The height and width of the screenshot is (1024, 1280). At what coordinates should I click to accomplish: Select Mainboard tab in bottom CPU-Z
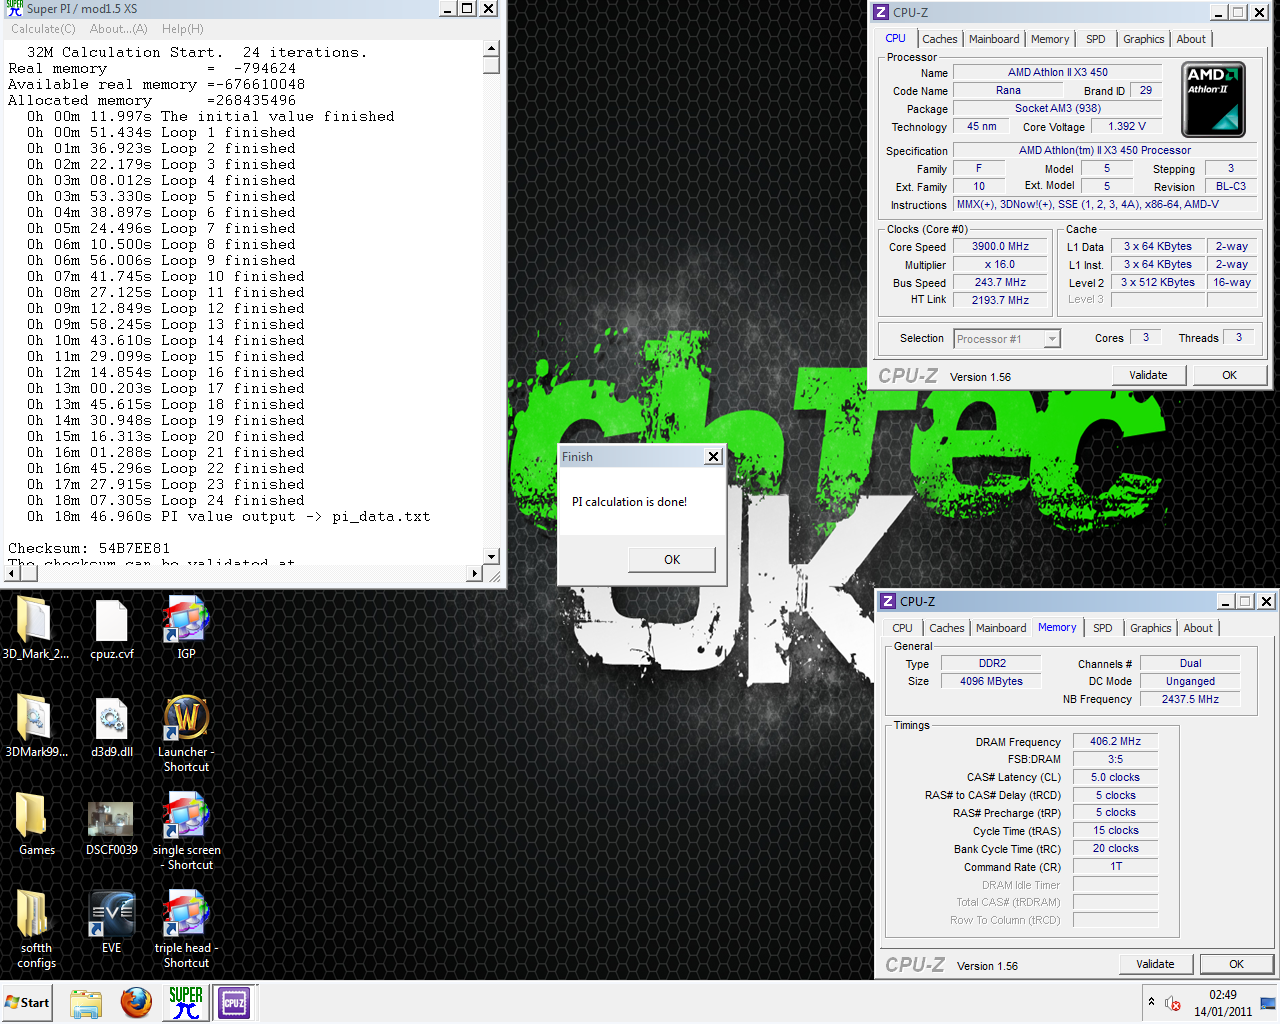coord(1001,628)
